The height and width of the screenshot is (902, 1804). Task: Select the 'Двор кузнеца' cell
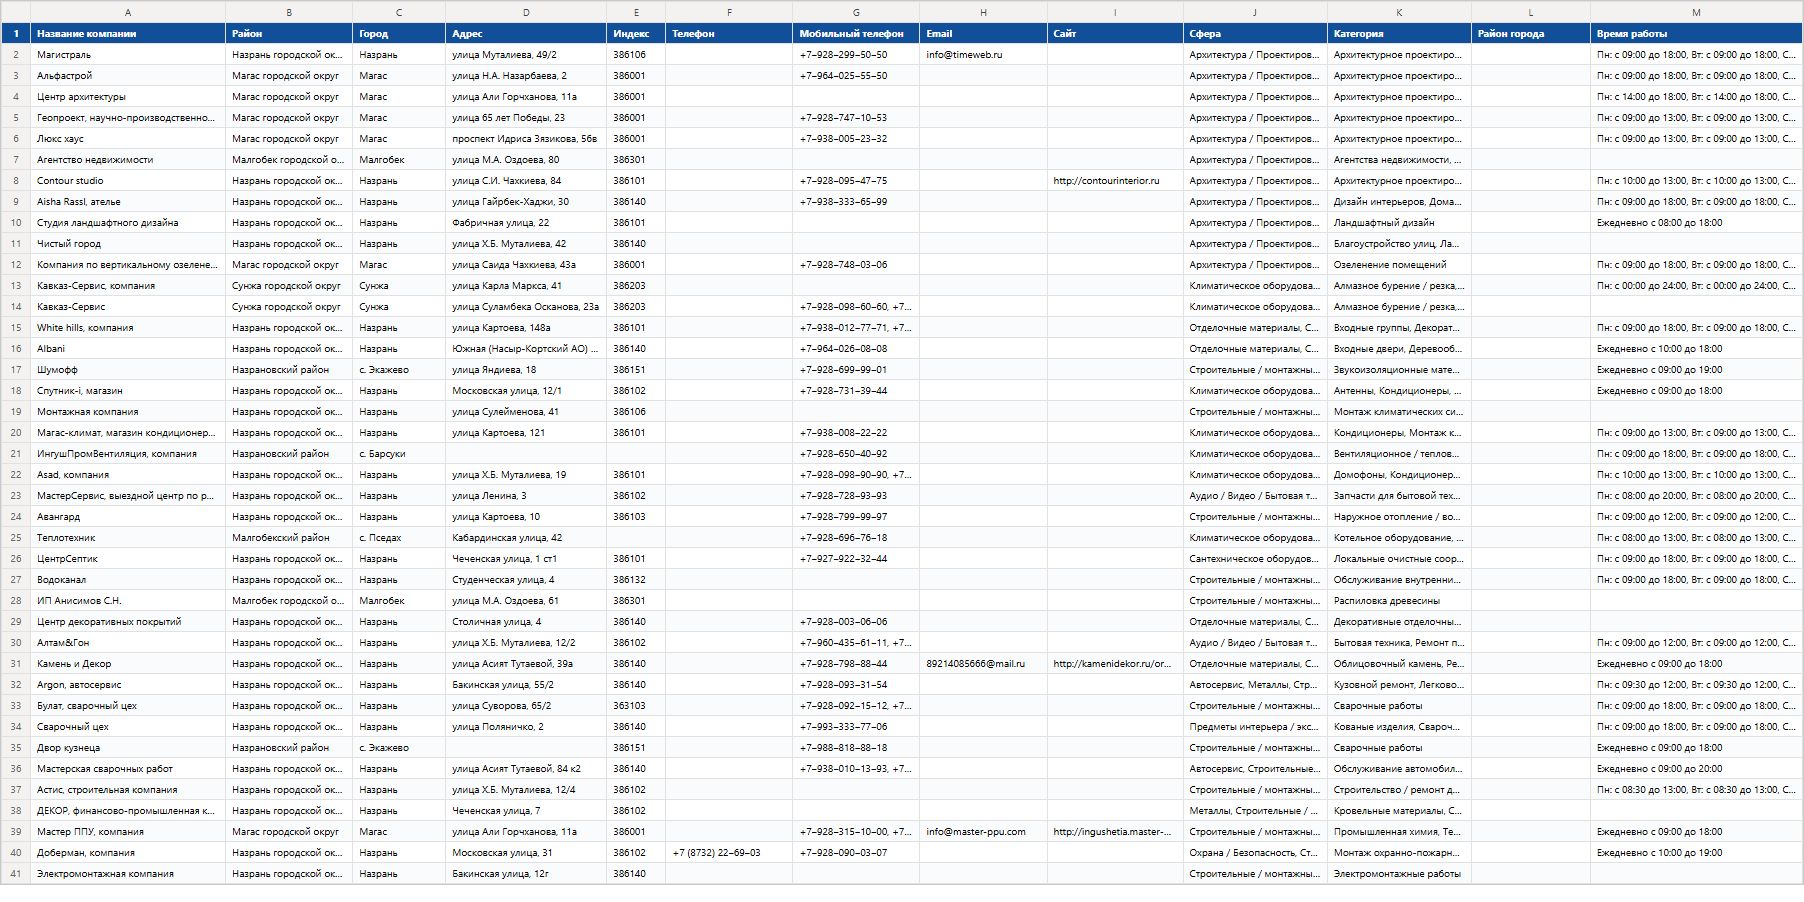click(128, 747)
